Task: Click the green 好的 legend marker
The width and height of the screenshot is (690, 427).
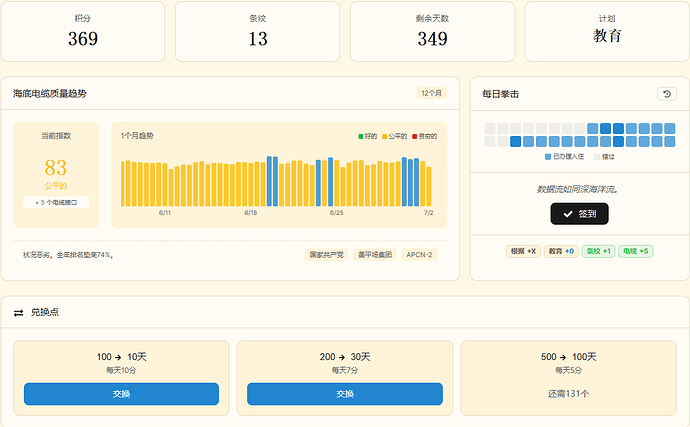Action: pos(360,136)
